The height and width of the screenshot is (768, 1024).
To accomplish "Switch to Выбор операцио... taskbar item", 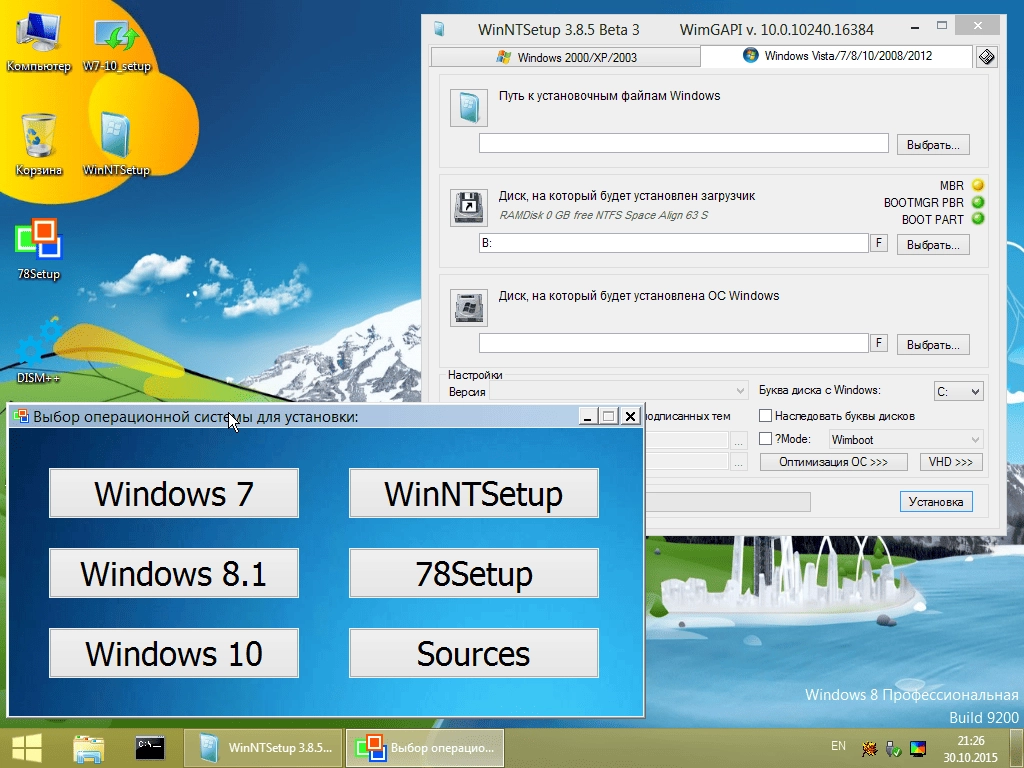I will pyautogui.click(x=424, y=748).
